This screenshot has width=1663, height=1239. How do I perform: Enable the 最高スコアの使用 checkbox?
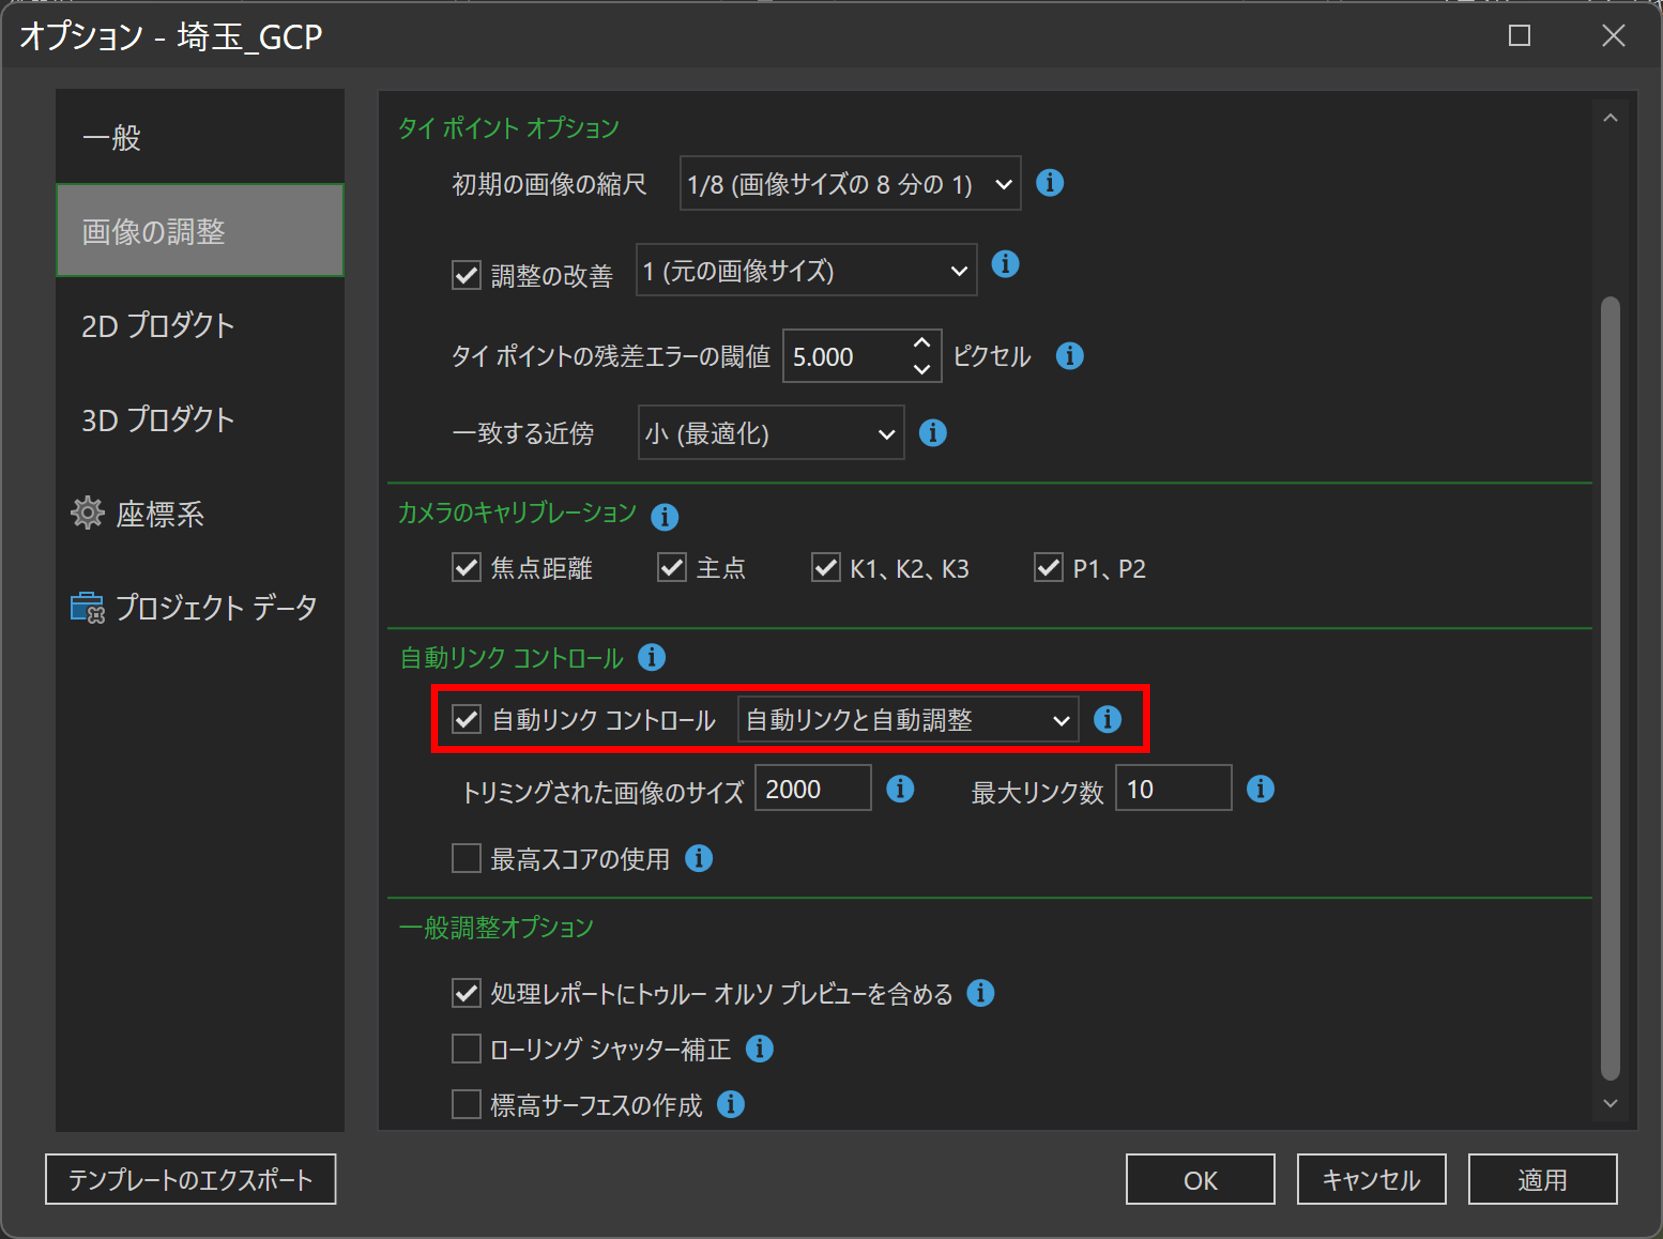coord(466,858)
